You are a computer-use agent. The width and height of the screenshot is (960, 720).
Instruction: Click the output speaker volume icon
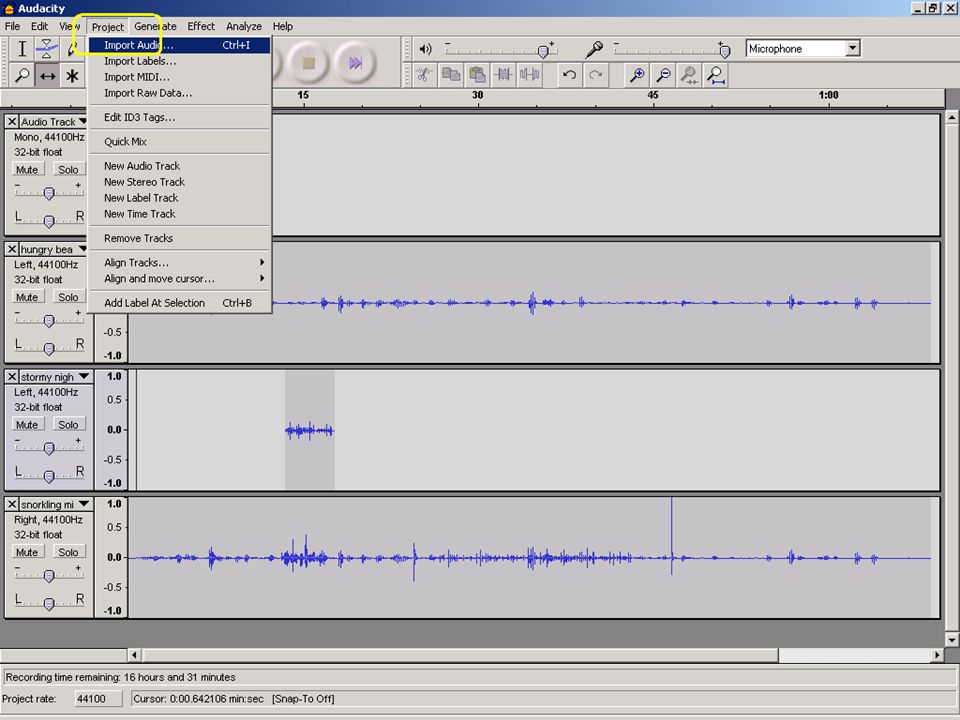tap(426, 49)
